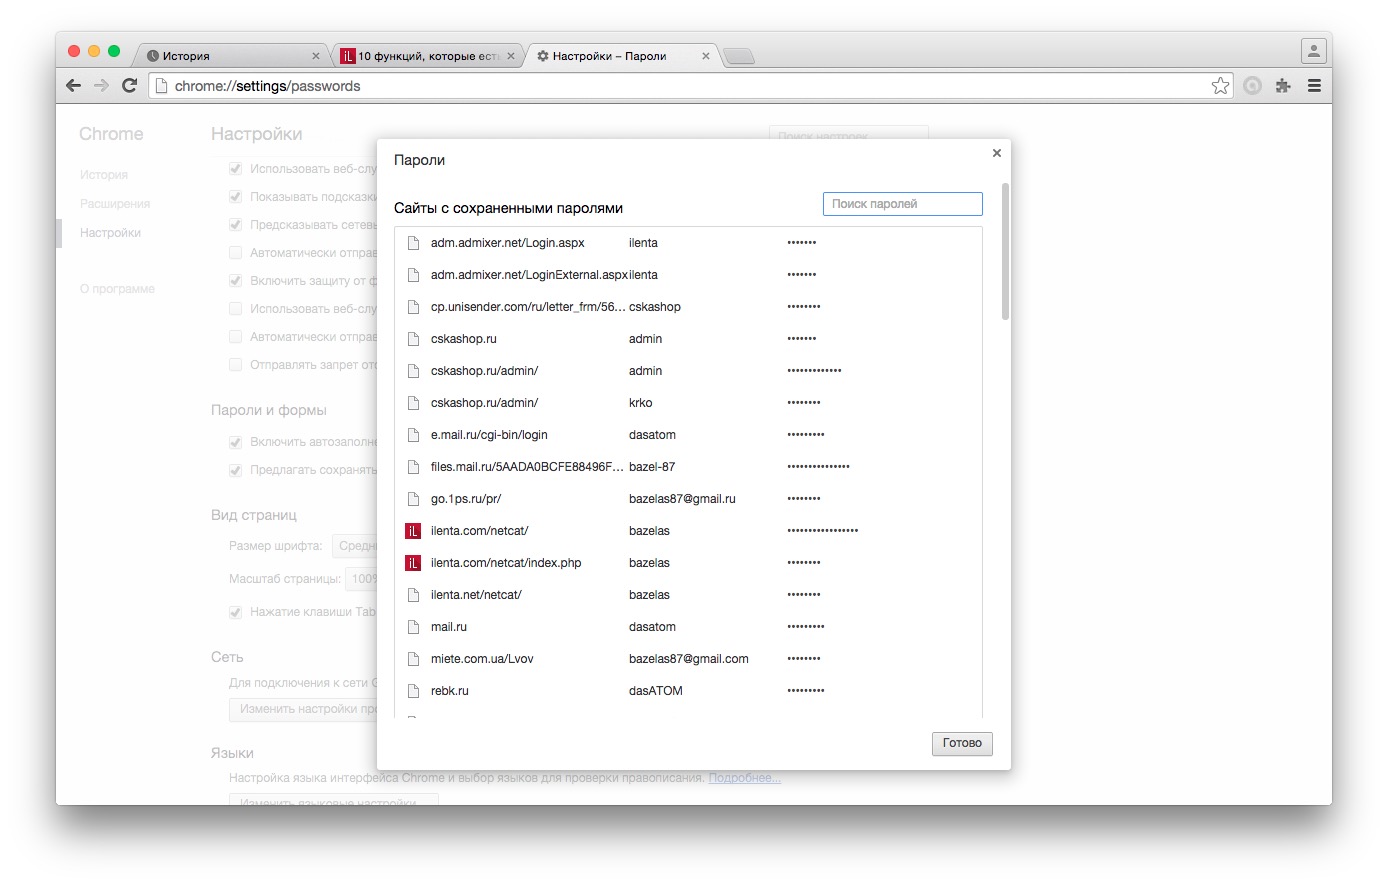Image resolution: width=1388 pixels, height=885 pixels.
Task: Click the bazel-87 username
Action: (x=652, y=467)
